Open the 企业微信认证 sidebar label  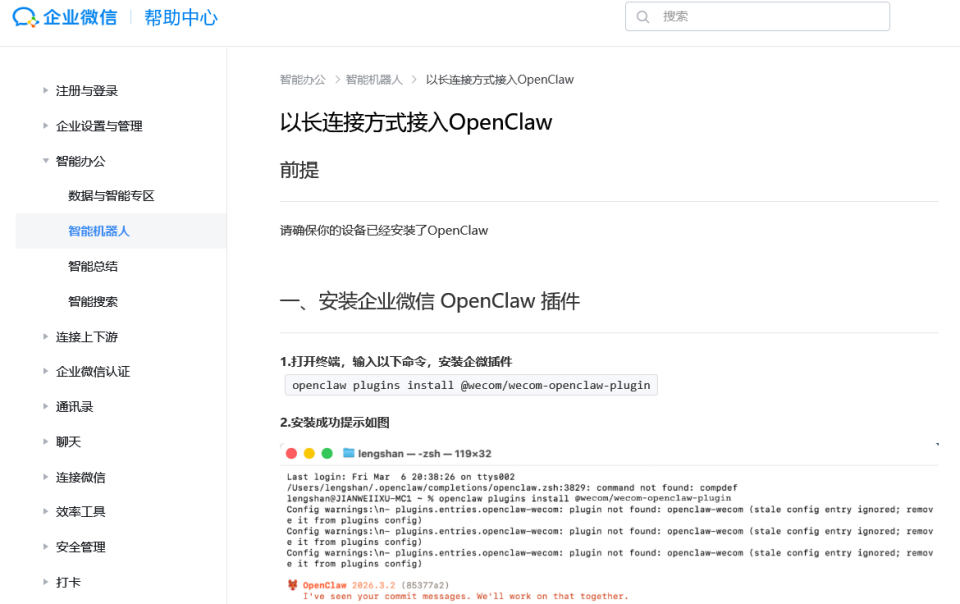coord(92,371)
